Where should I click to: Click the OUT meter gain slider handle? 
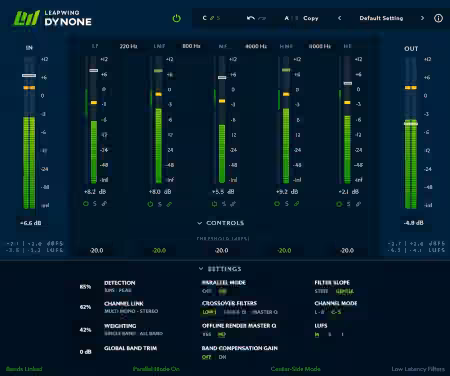(x=411, y=124)
